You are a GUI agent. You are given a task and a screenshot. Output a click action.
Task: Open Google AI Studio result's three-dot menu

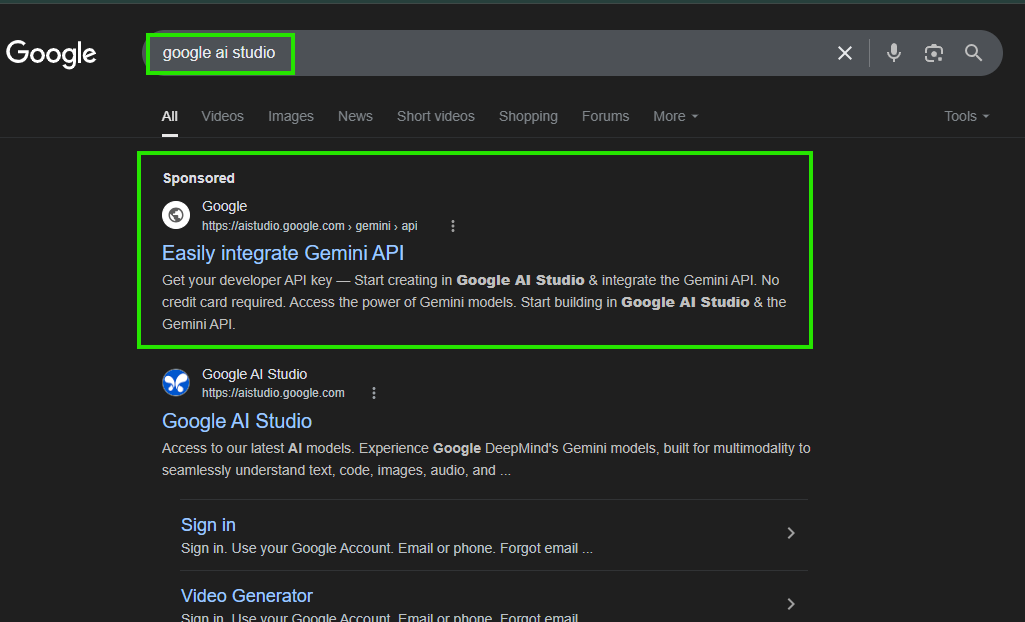373,393
